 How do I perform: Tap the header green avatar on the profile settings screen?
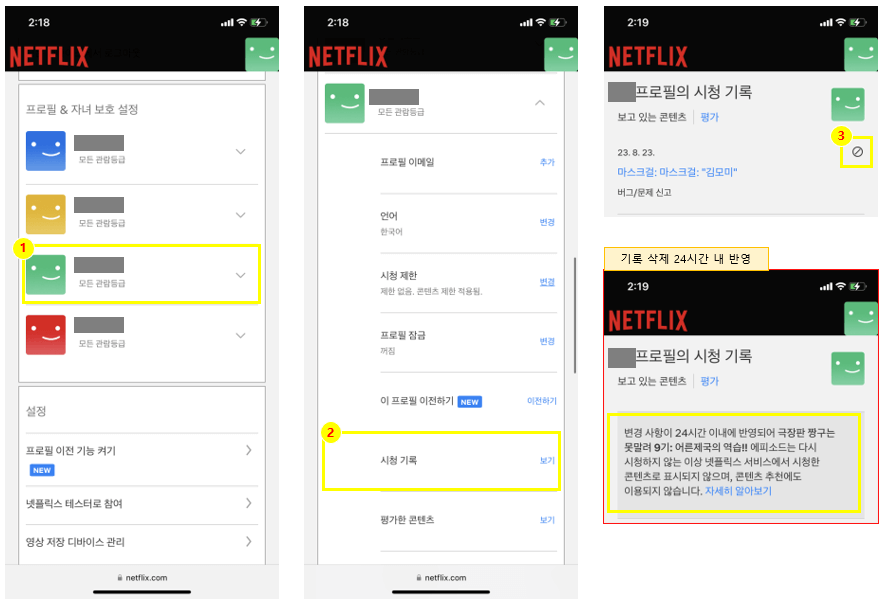pyautogui.click(x=561, y=54)
